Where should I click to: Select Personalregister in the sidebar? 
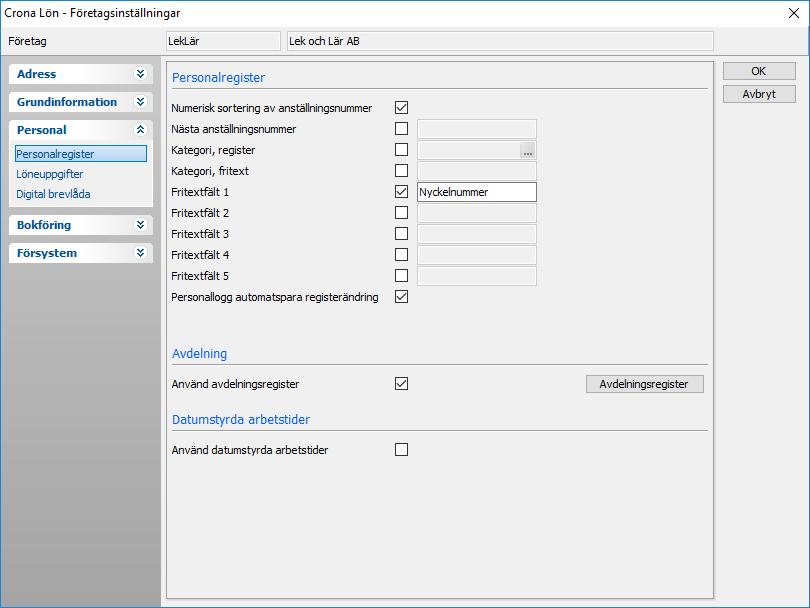pos(81,154)
